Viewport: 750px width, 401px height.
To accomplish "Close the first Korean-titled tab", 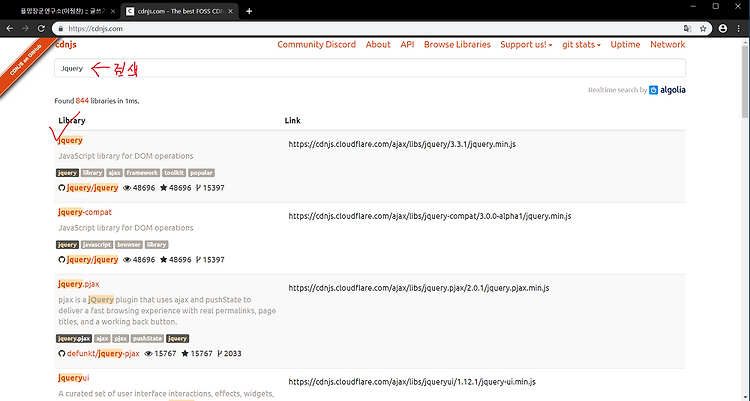I will 111,11.
